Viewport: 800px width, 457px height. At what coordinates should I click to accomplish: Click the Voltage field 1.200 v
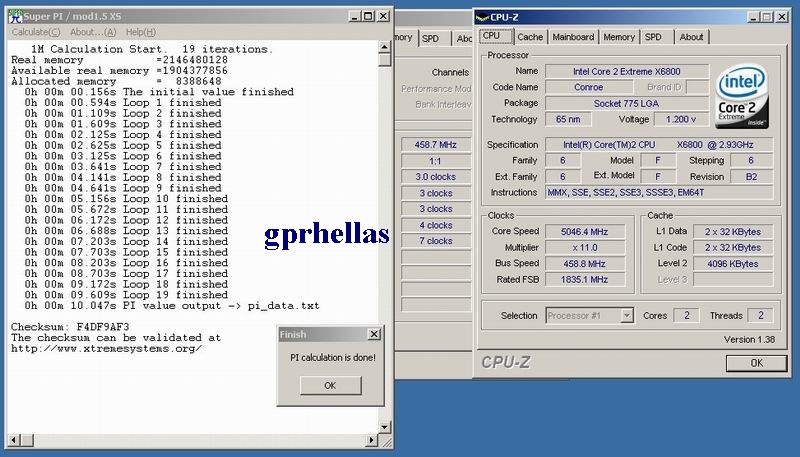click(x=681, y=119)
